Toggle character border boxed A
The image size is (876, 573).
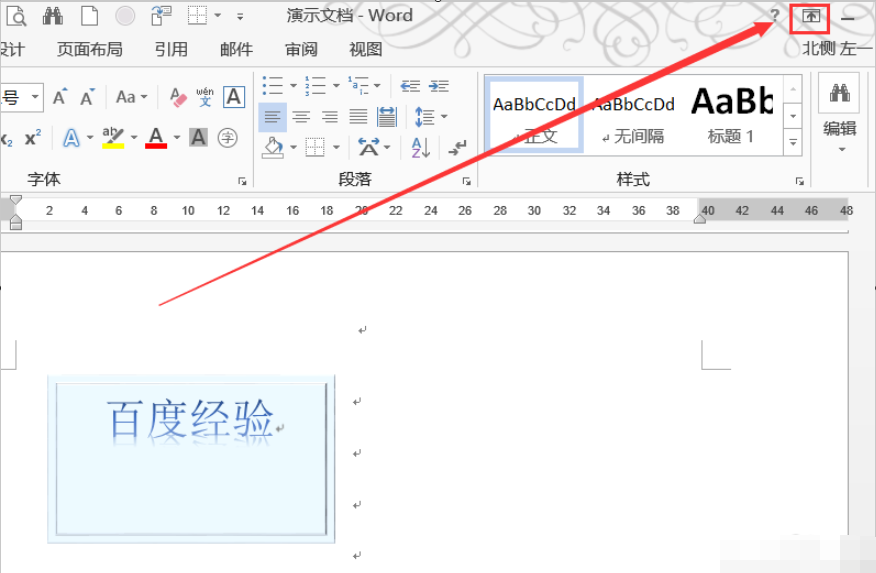234,97
